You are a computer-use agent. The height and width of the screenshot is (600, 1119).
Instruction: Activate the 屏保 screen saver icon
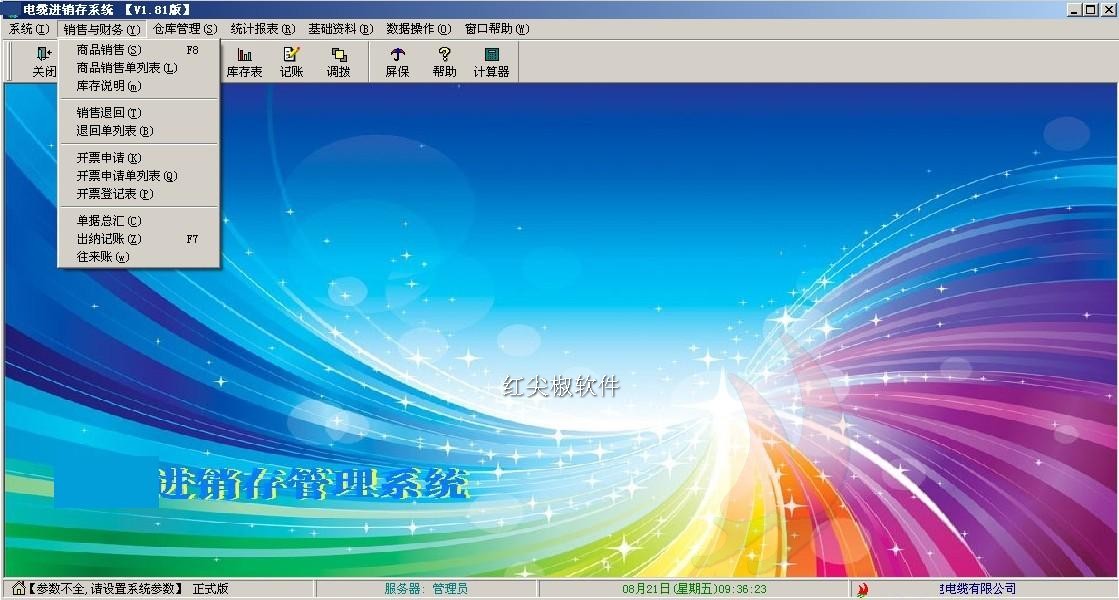pos(398,61)
